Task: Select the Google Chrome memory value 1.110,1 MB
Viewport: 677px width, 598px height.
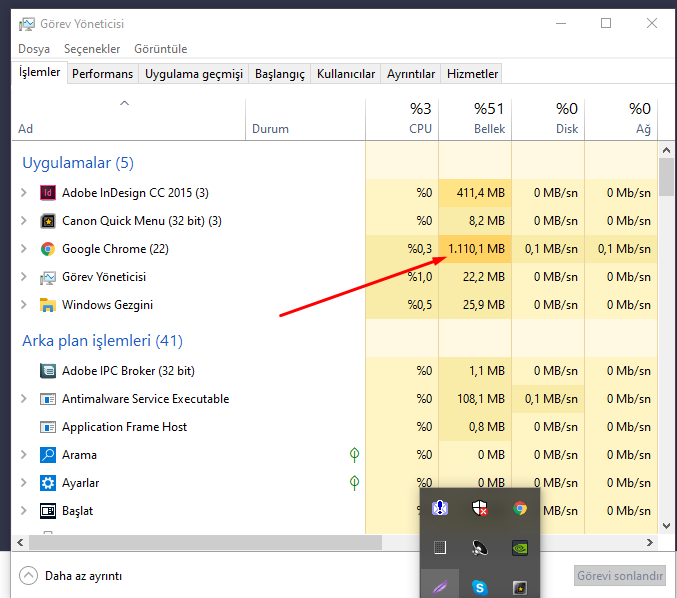Action: 476,249
